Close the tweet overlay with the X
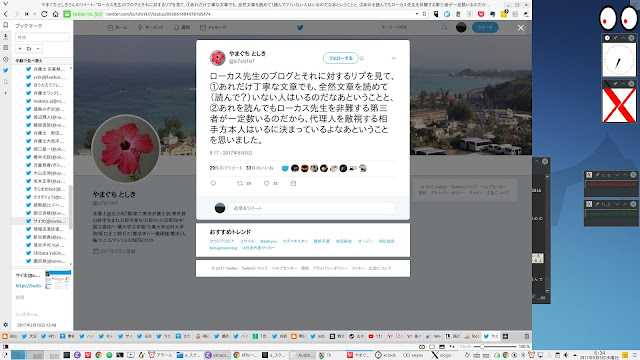 (x=521, y=28)
